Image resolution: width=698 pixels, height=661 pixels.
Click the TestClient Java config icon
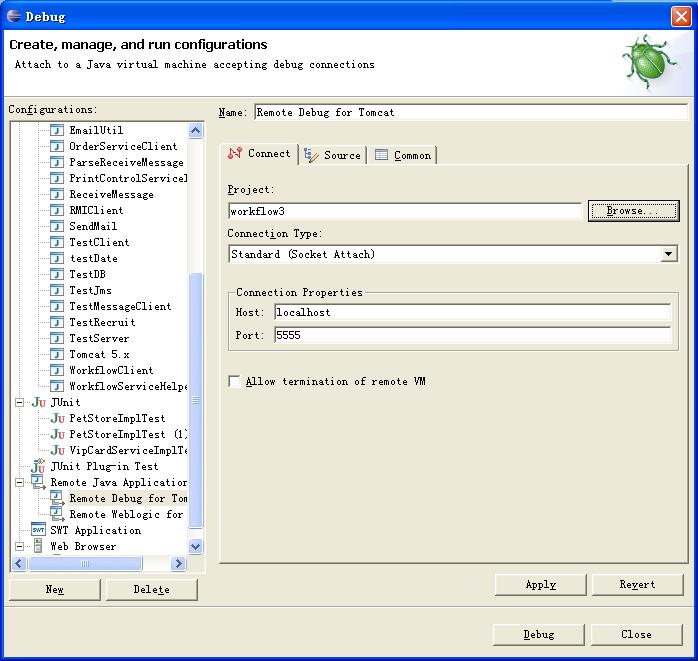coord(57,242)
